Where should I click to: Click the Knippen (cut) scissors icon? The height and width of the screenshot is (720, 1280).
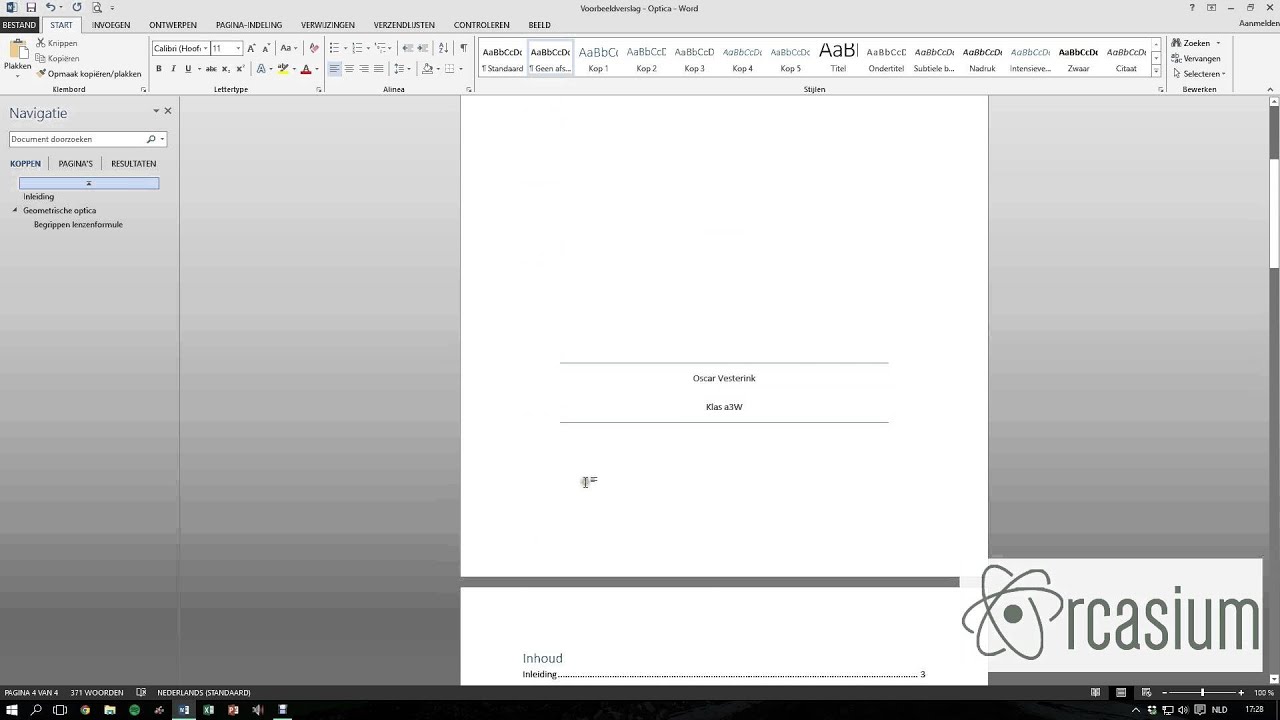[x=41, y=44]
